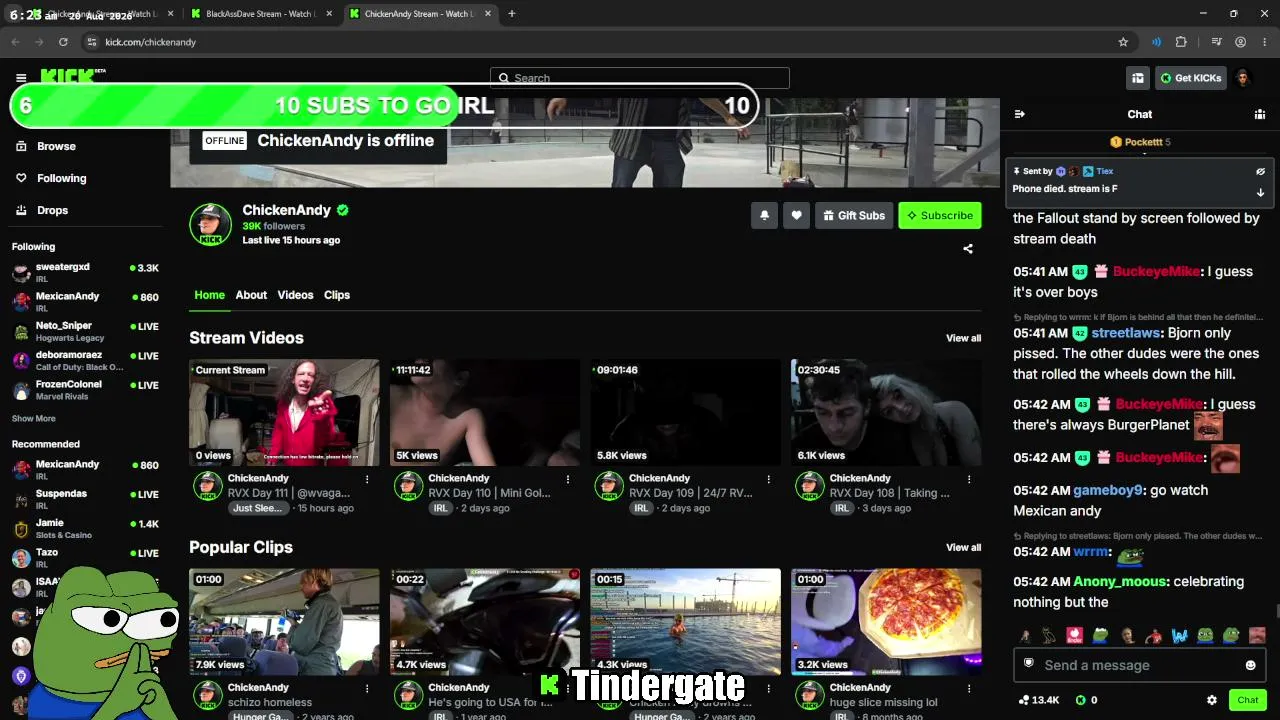This screenshot has width=1280, height=720.
Task: Switch to the Home tab
Action: click(209, 295)
